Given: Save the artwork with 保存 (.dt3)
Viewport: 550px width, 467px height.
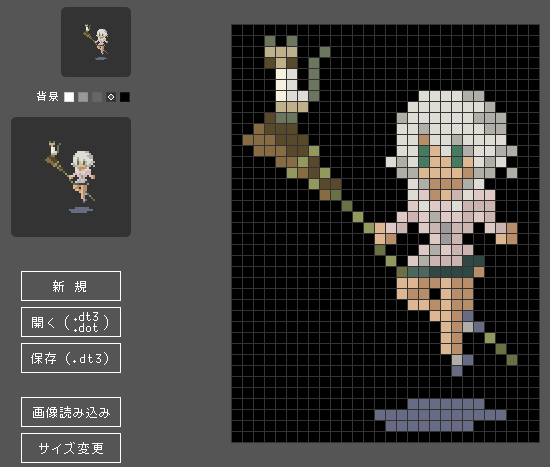Looking at the screenshot, I should (x=71, y=358).
